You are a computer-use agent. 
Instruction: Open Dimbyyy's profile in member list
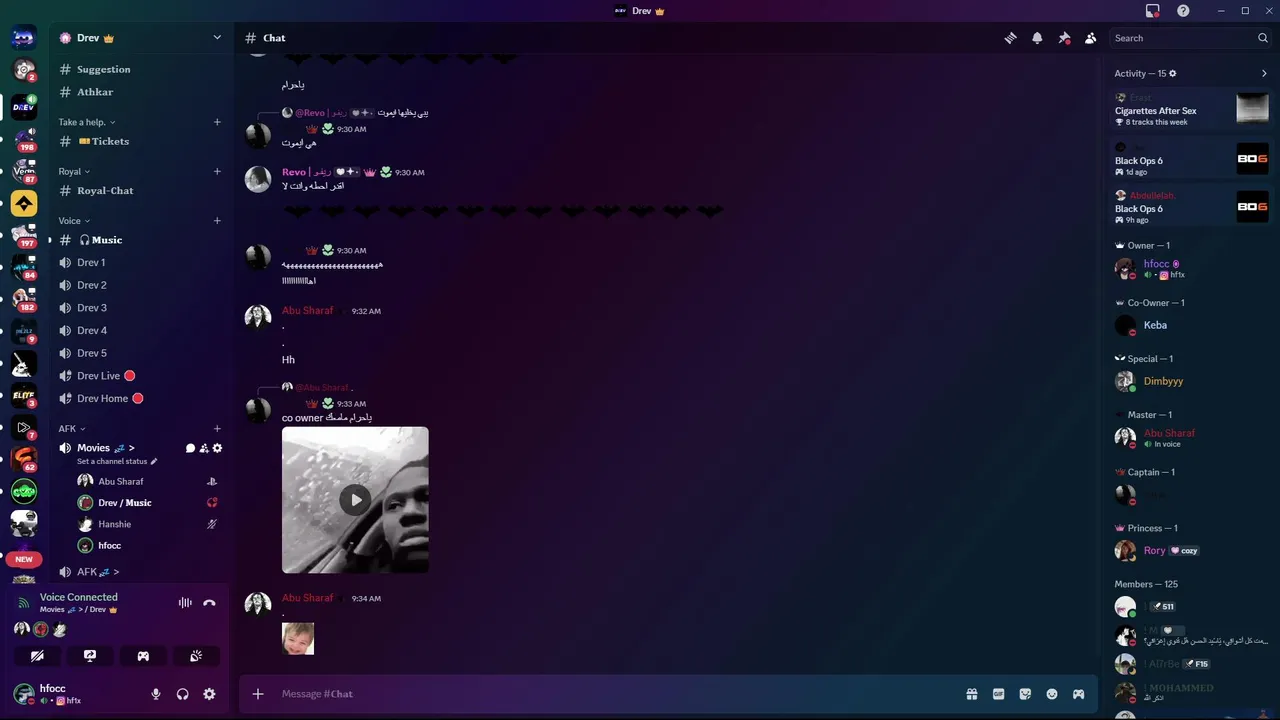click(1190, 381)
